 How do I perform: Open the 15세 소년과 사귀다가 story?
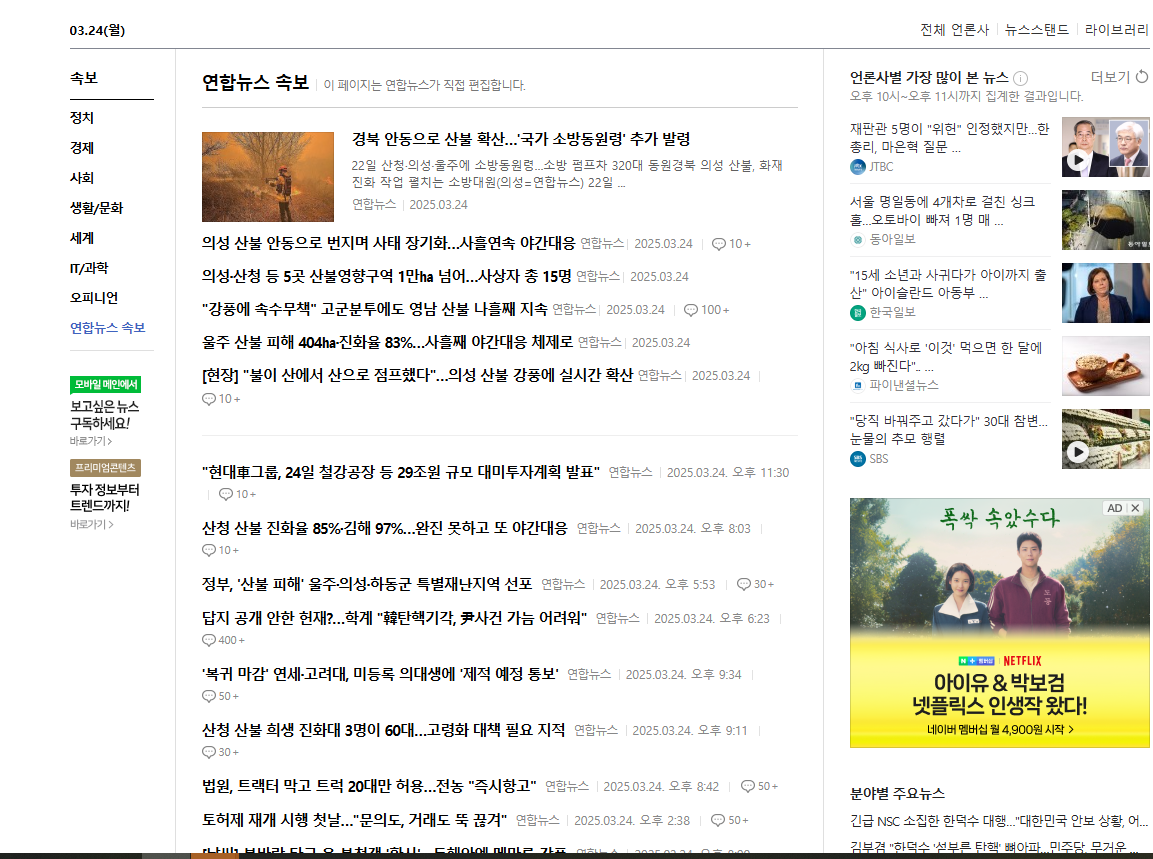click(948, 283)
